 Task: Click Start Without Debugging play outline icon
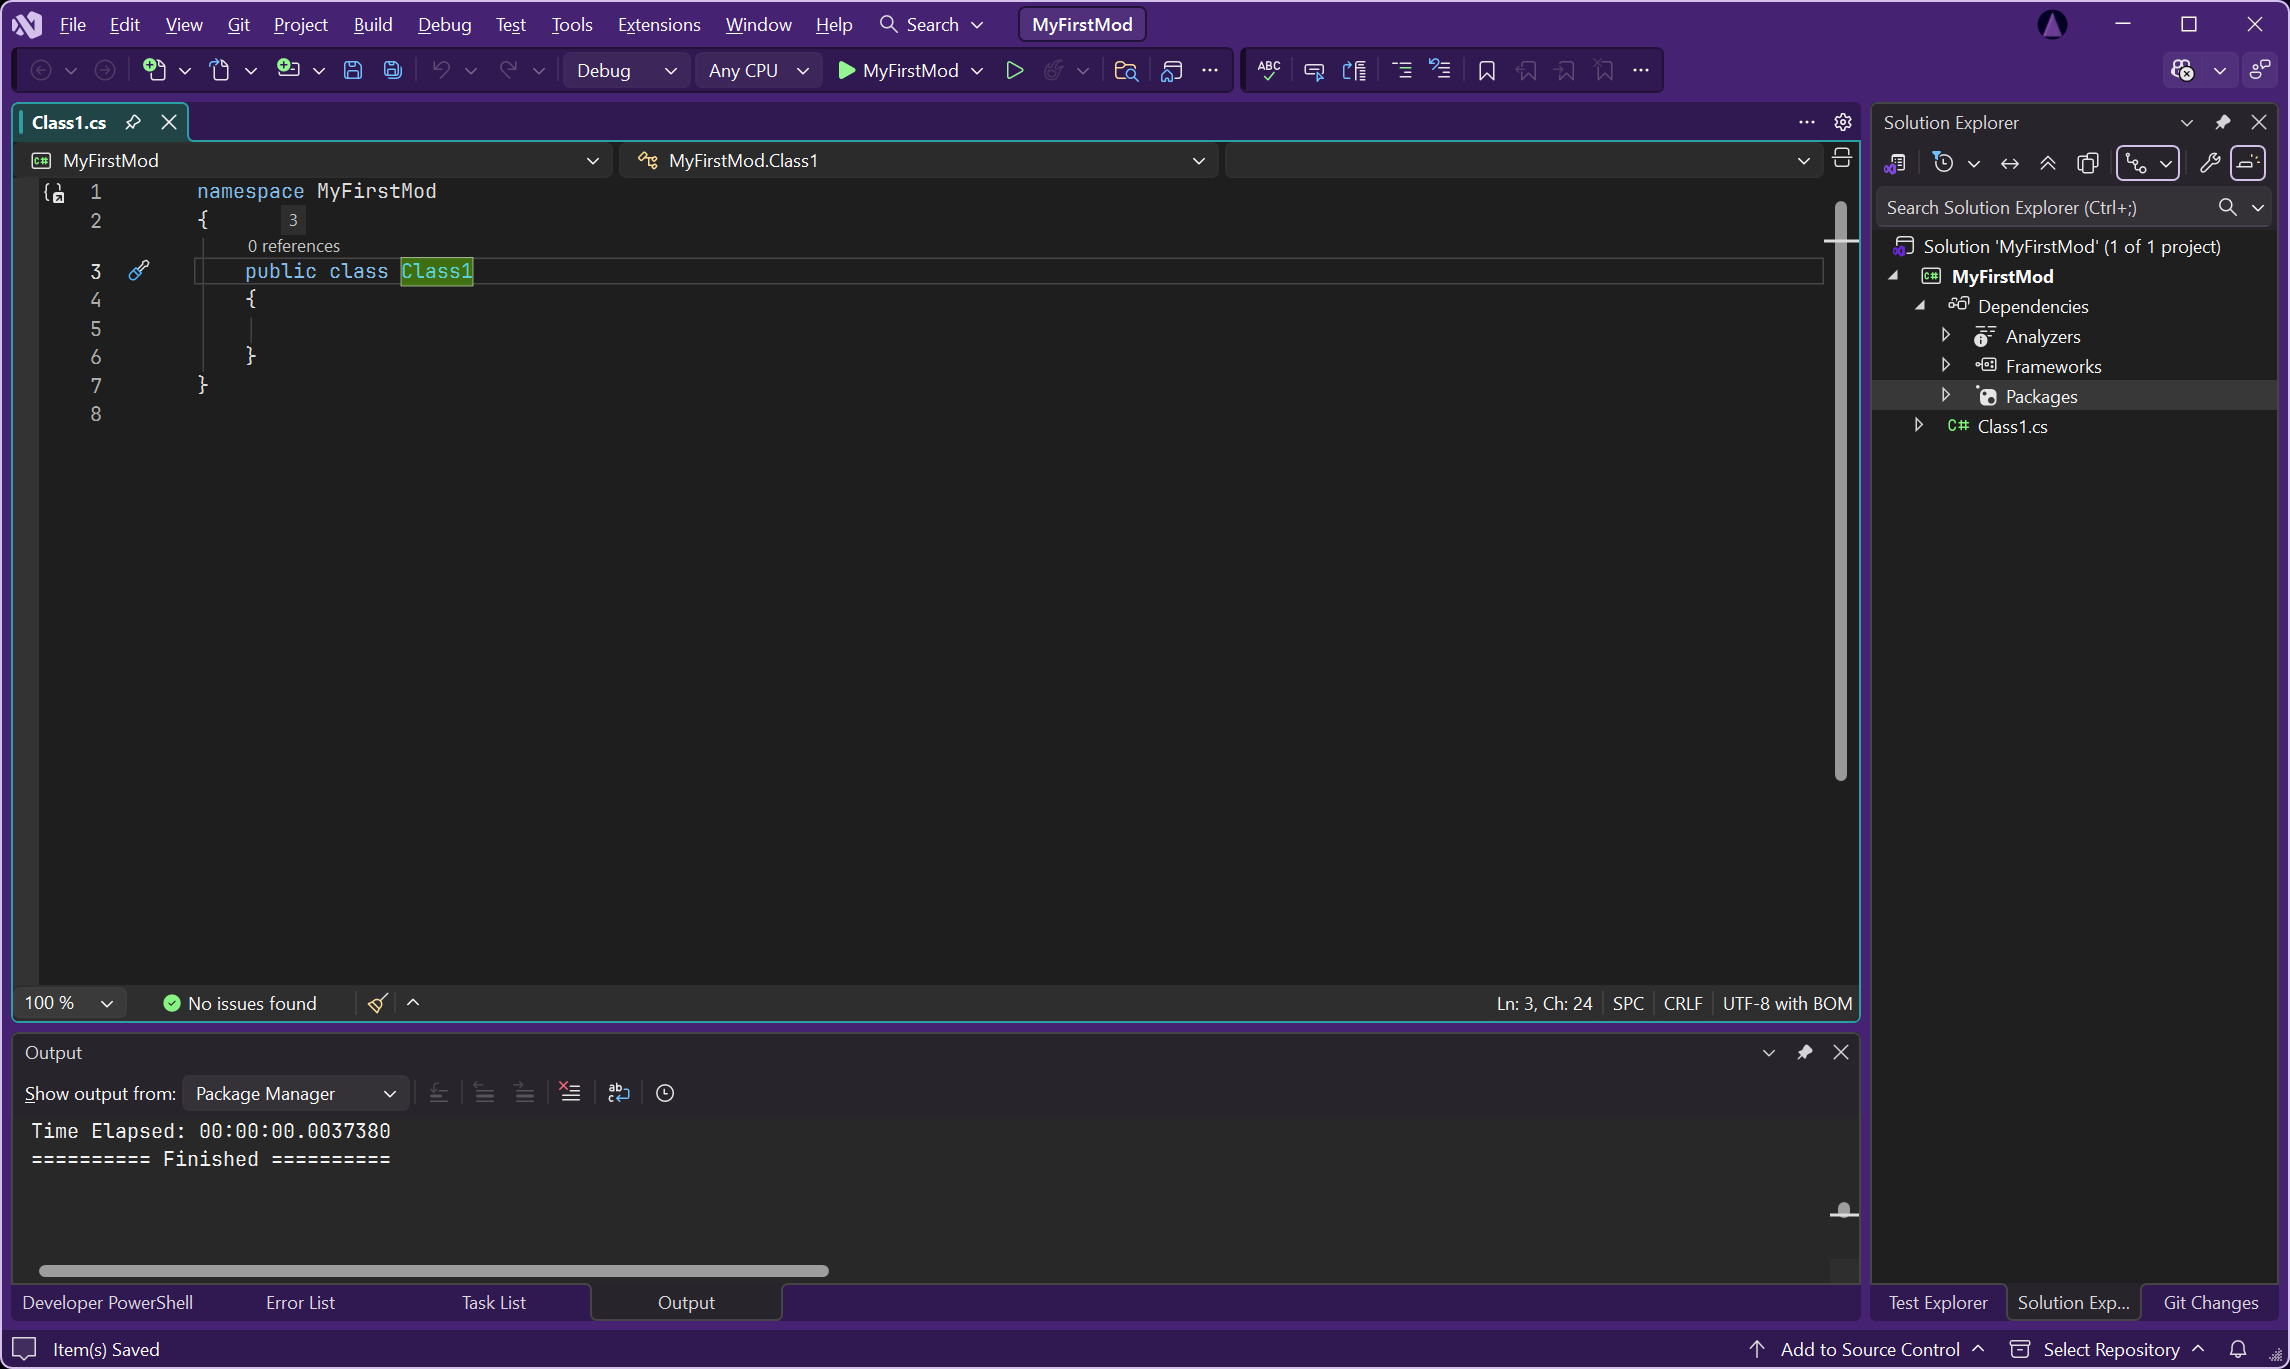click(1014, 70)
